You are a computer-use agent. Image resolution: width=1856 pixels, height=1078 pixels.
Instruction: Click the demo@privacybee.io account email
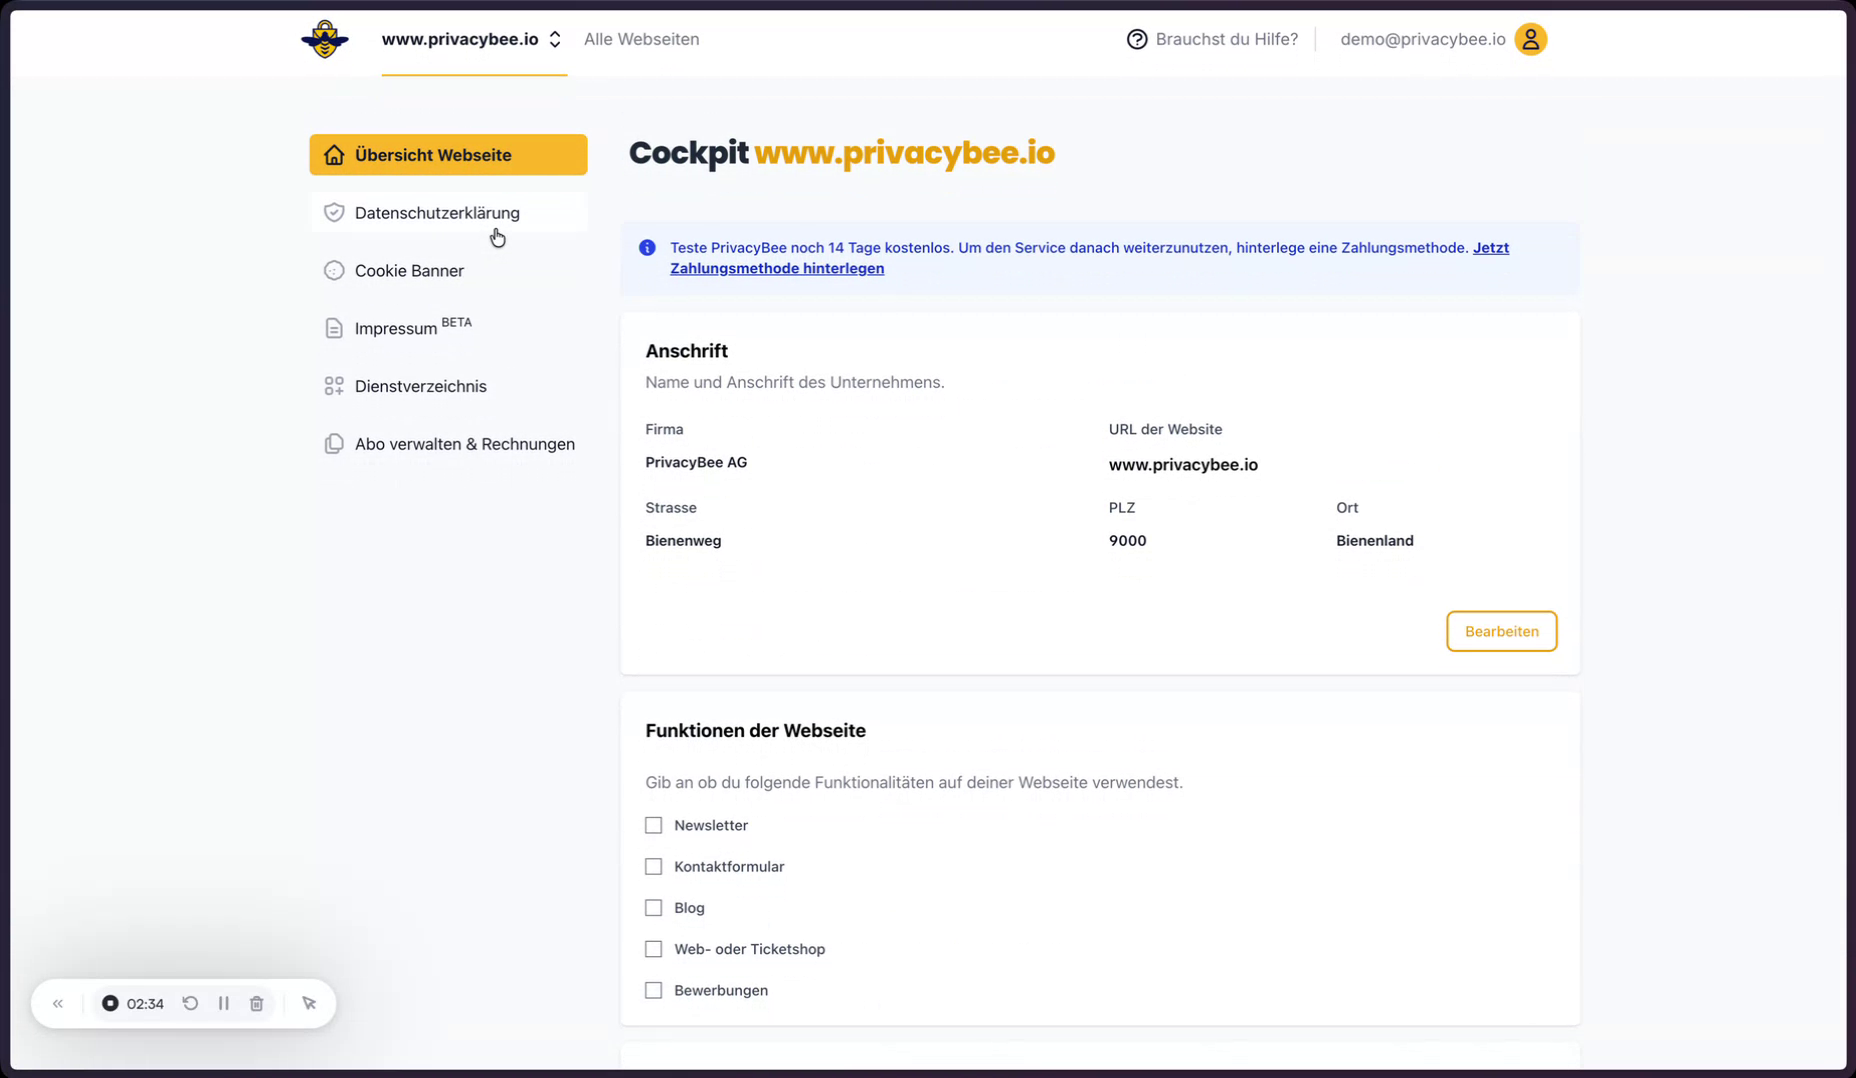(x=1422, y=39)
